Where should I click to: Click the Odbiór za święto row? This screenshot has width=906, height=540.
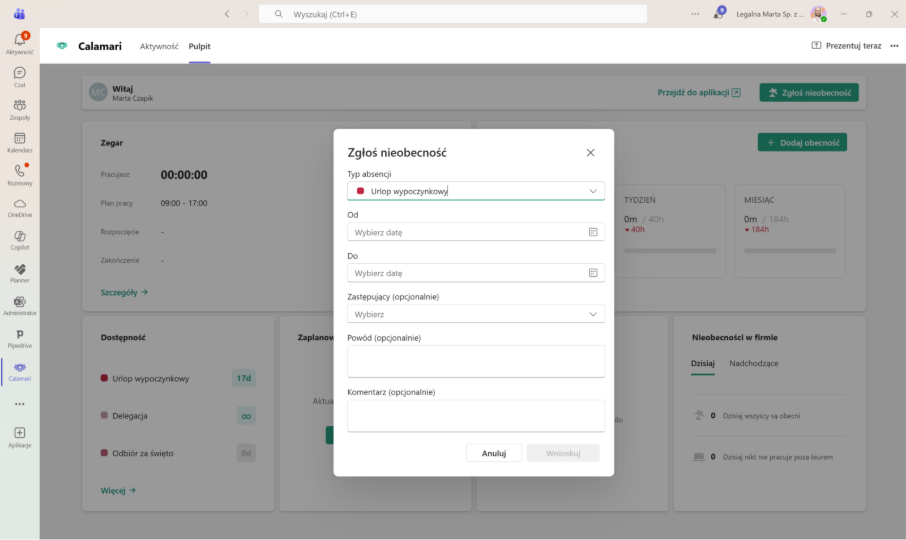(178, 453)
